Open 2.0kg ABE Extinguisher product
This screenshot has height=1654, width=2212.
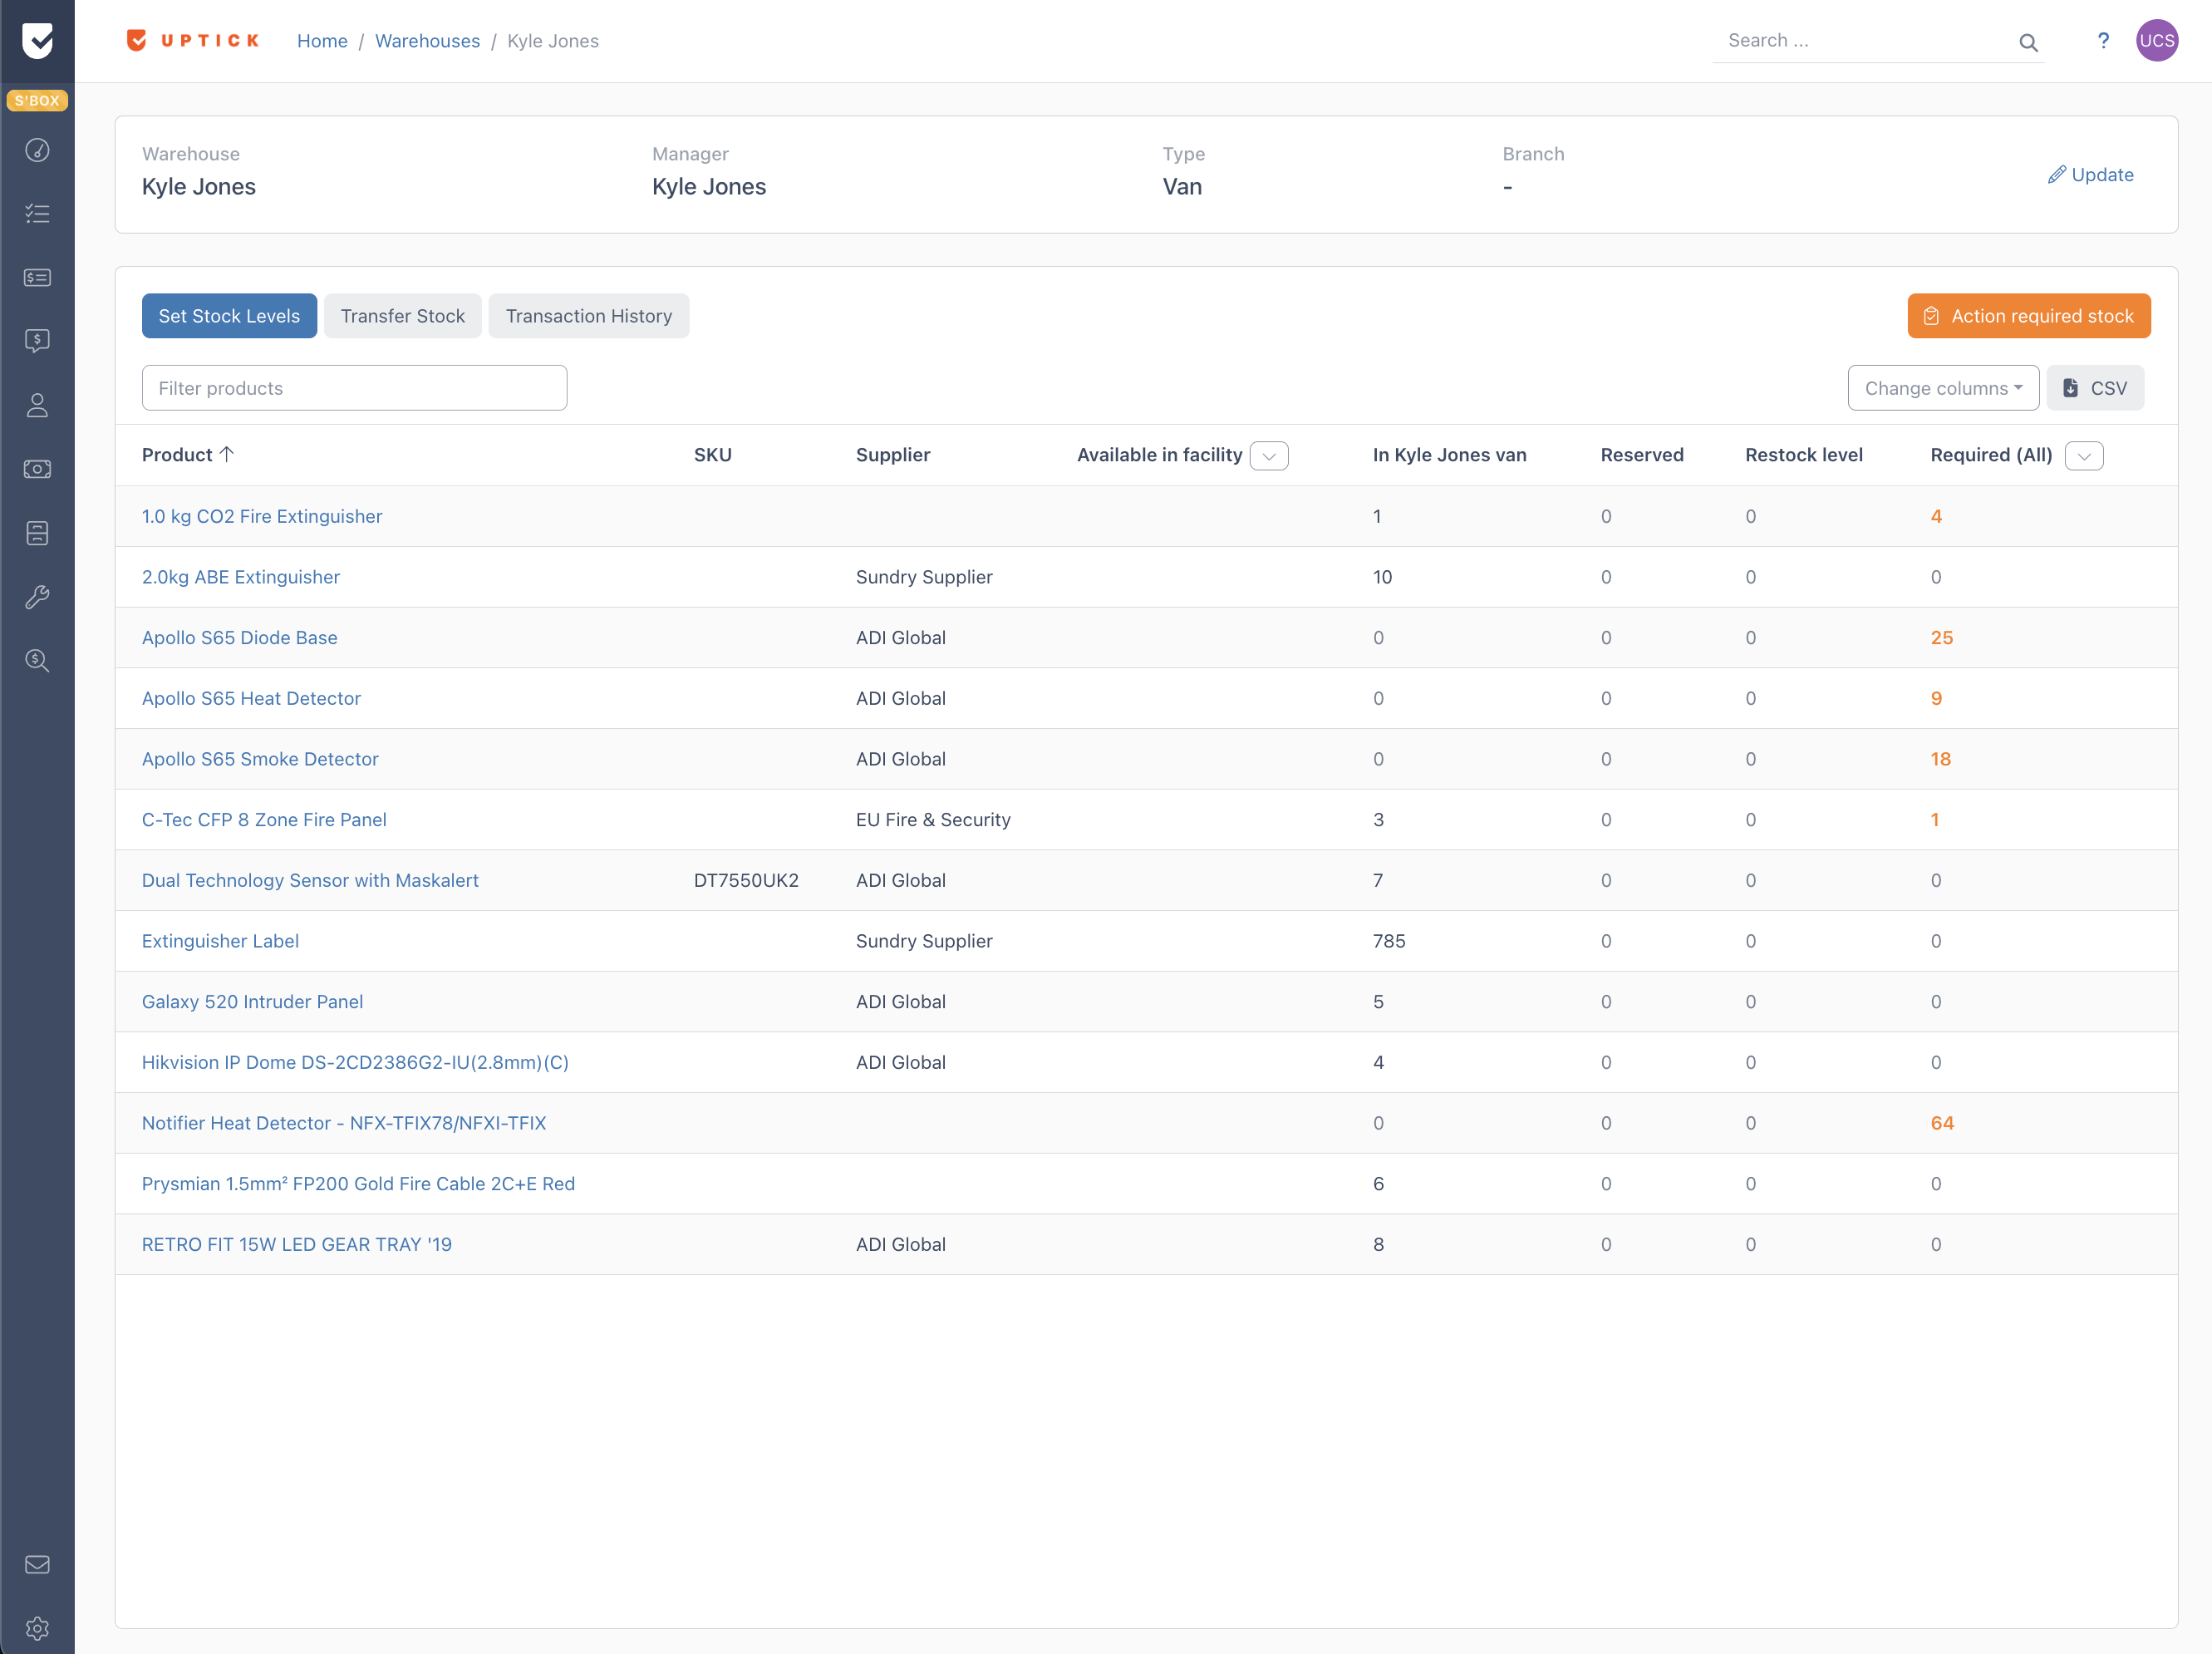pos(241,577)
